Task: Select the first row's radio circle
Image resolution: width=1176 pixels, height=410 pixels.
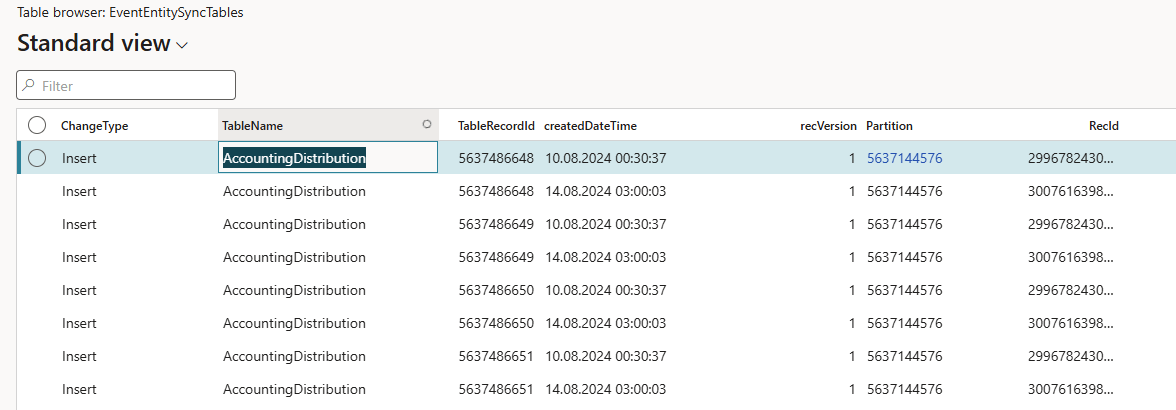Action: 37,158
